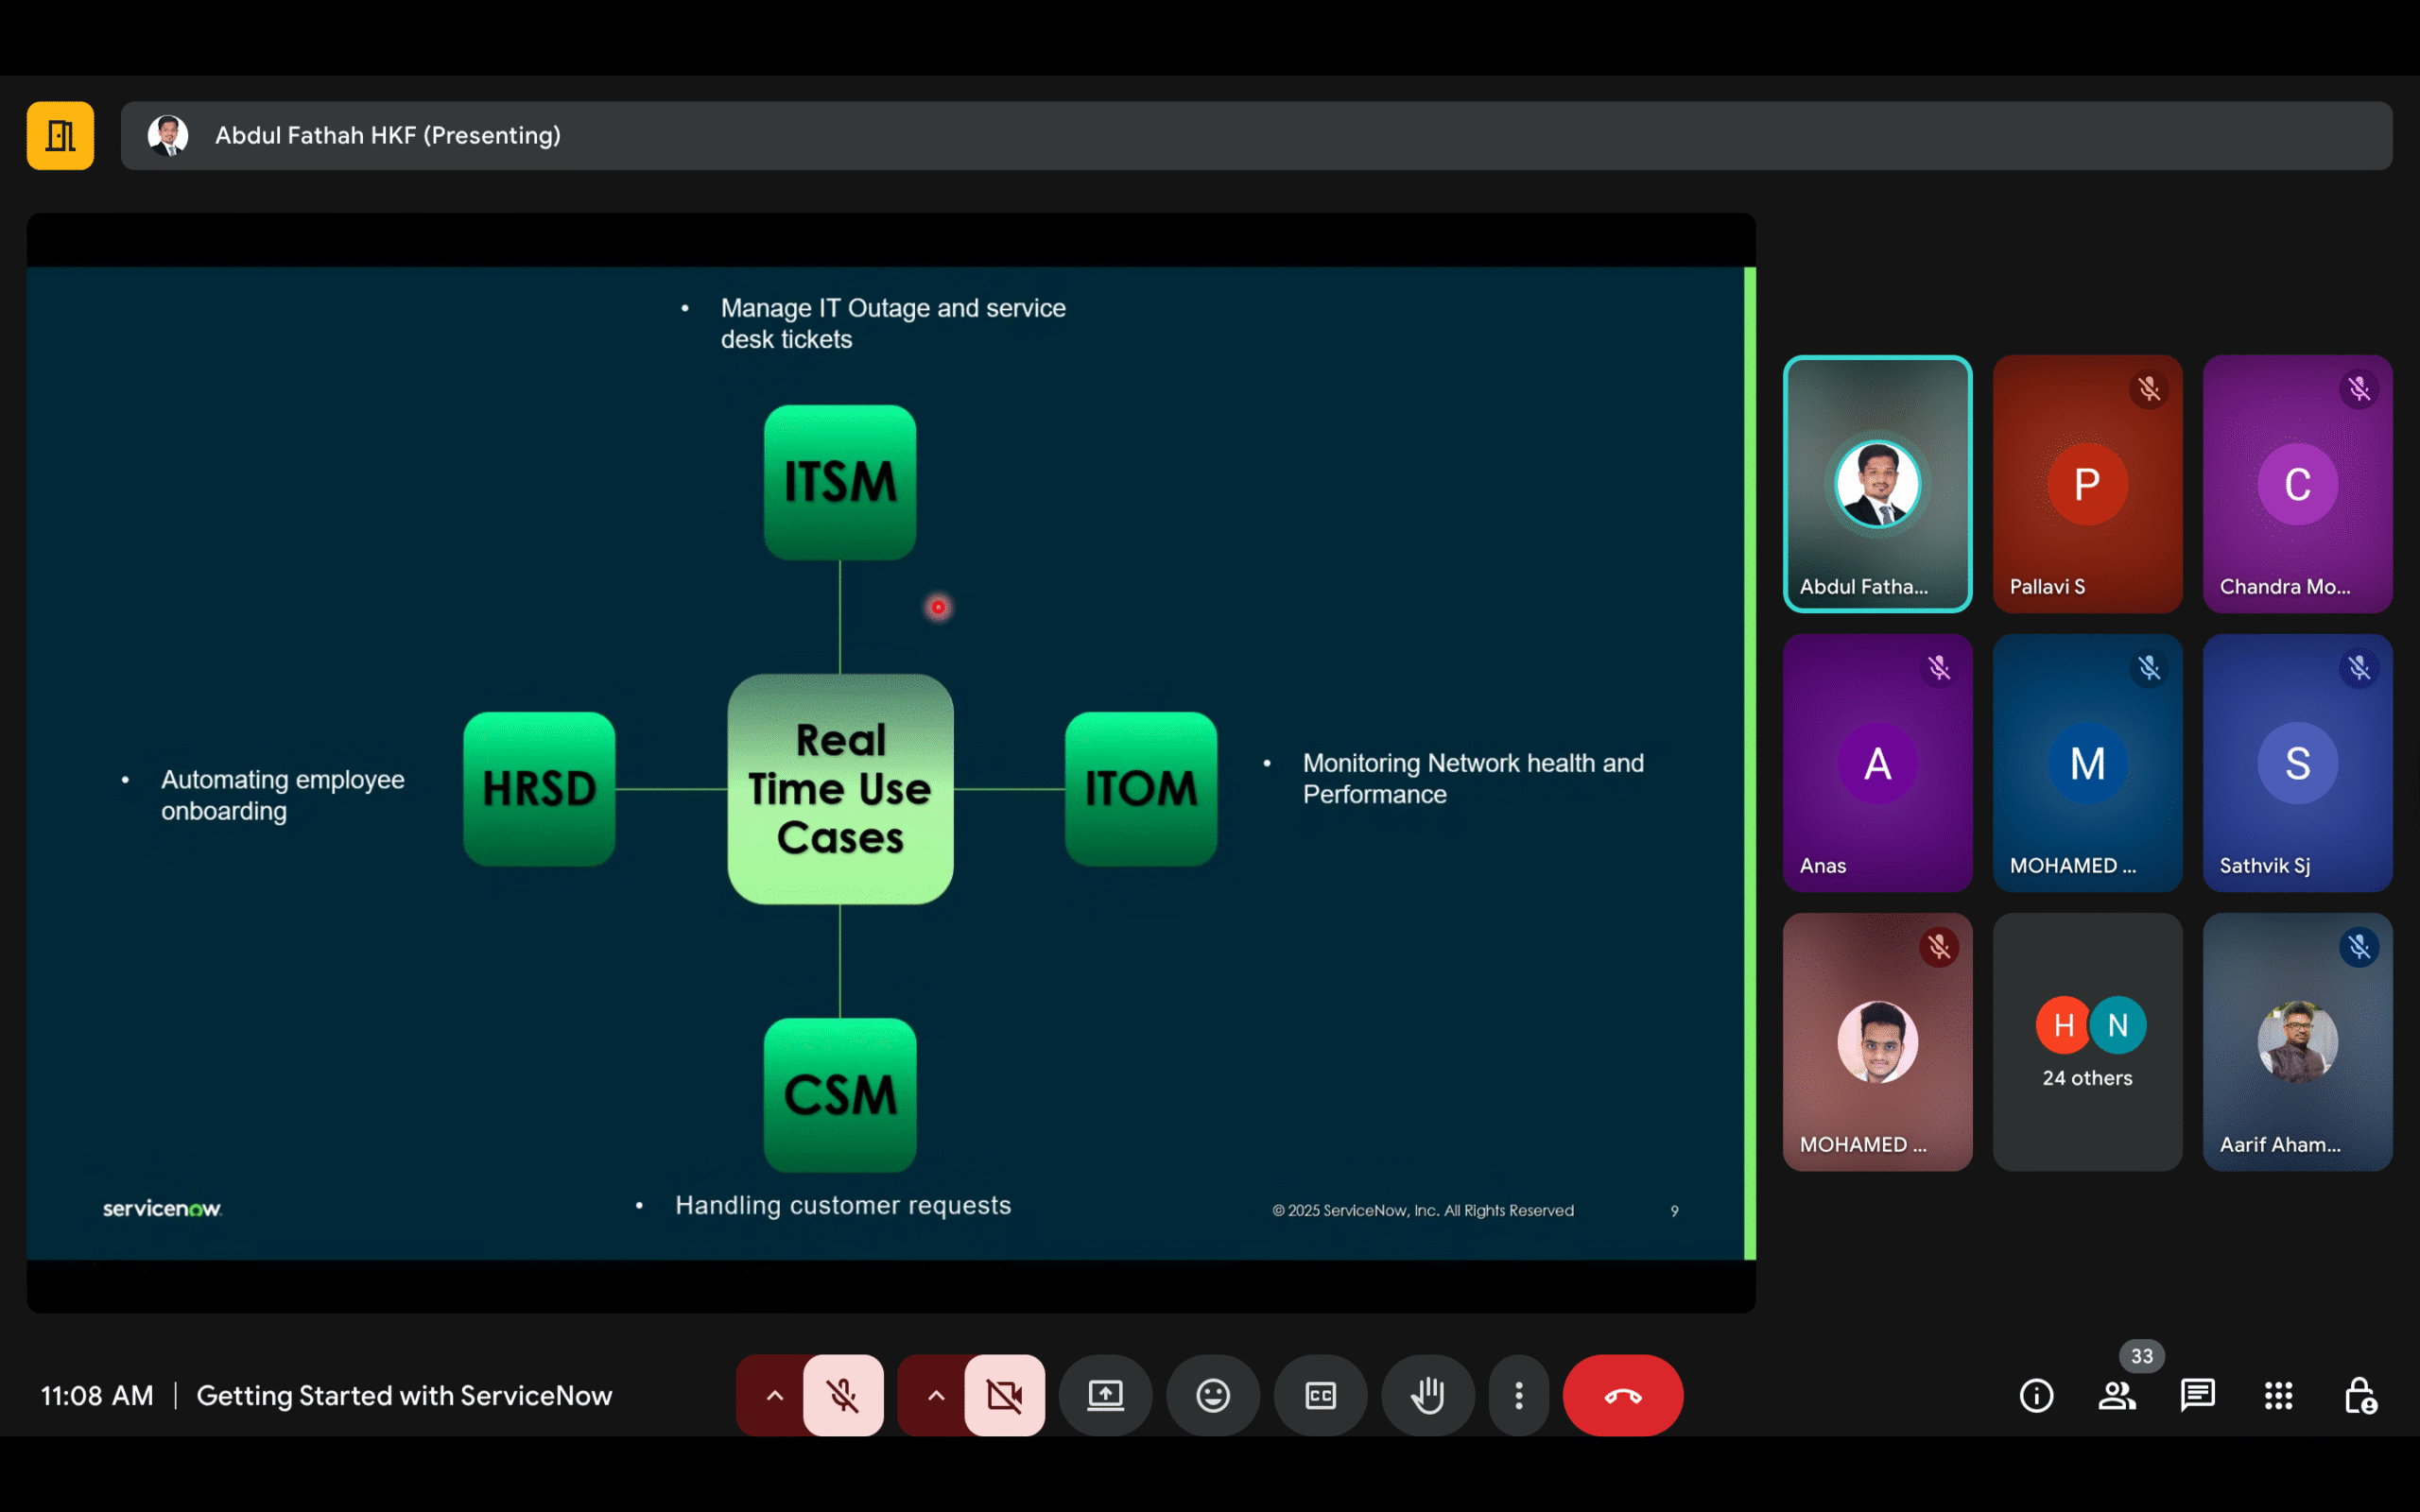Click the participants count badge showing 33

(2140, 1356)
